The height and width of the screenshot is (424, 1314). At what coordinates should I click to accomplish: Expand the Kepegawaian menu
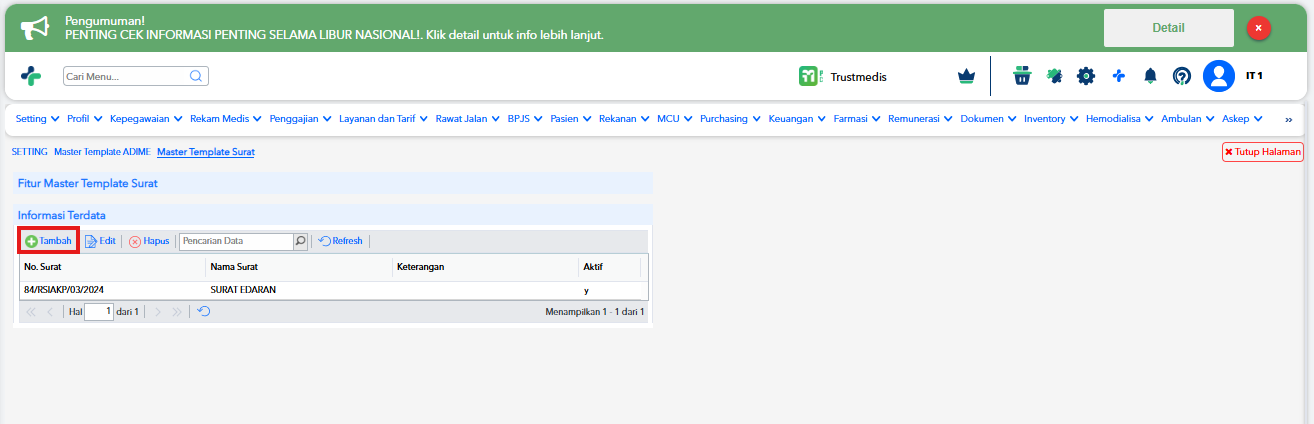tap(146, 118)
